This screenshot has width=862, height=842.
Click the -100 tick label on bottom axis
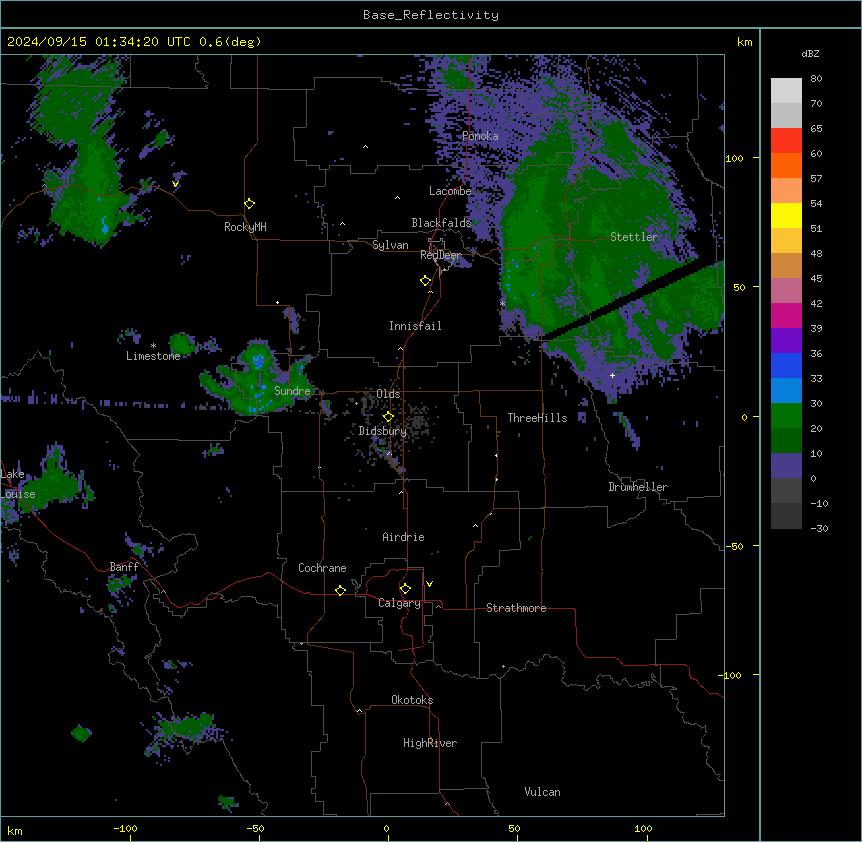point(125,829)
